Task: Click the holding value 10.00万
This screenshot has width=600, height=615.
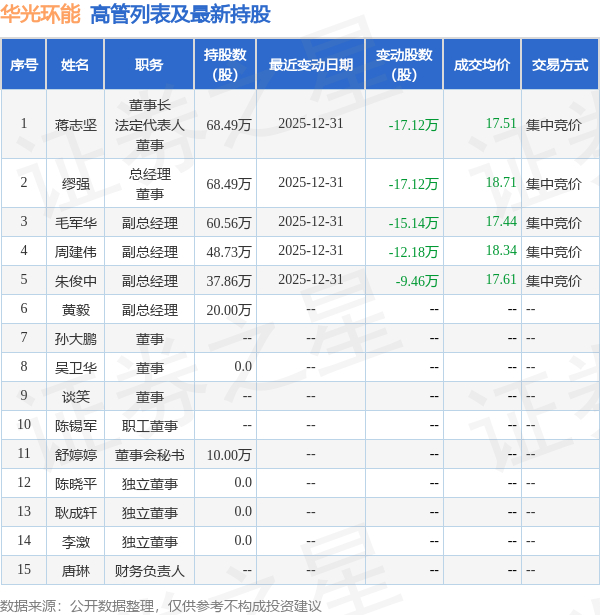Action: [x=229, y=455]
